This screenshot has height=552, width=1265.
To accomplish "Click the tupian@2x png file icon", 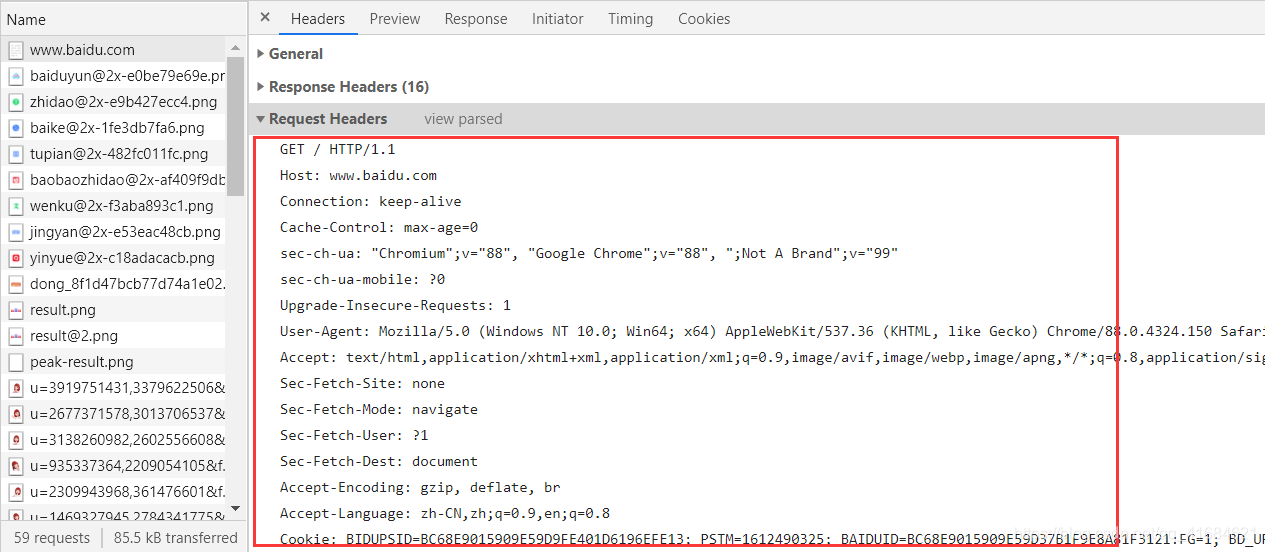I will pos(16,154).
